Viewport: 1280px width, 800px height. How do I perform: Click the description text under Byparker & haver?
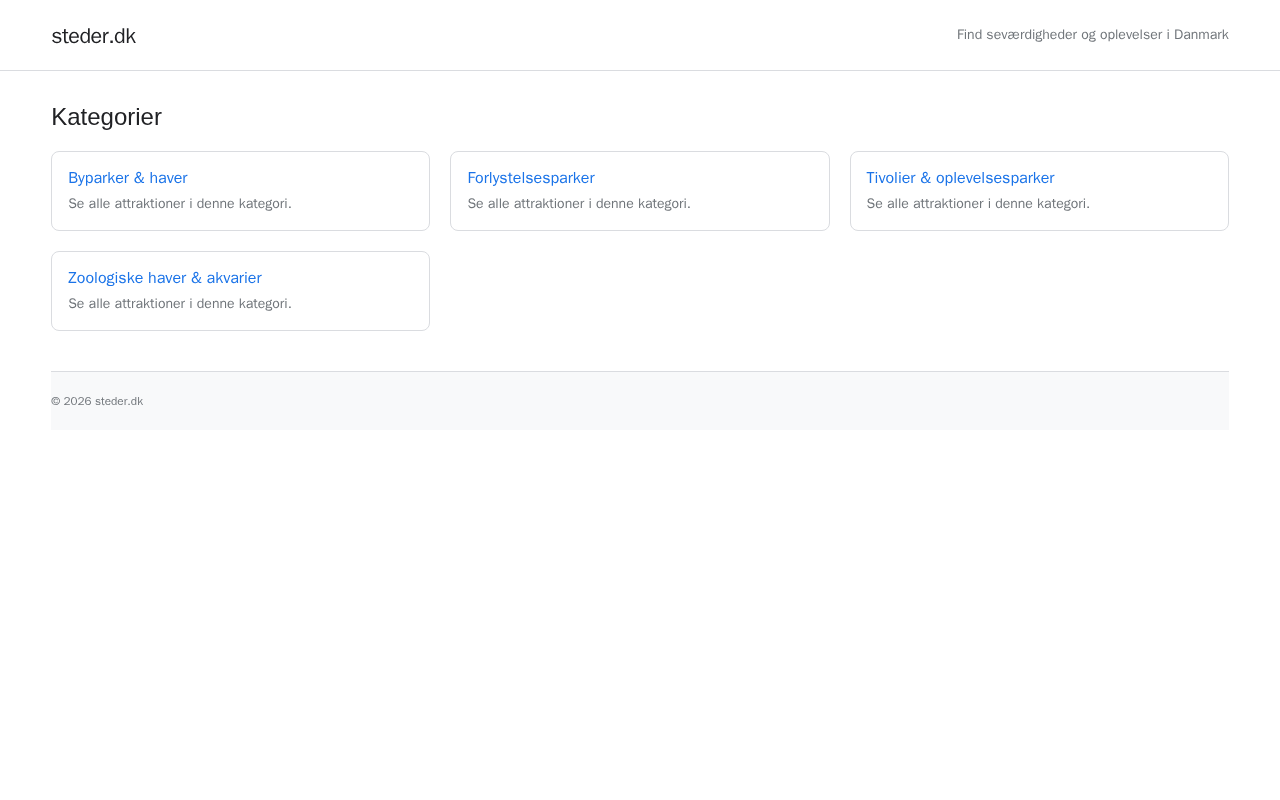click(180, 204)
